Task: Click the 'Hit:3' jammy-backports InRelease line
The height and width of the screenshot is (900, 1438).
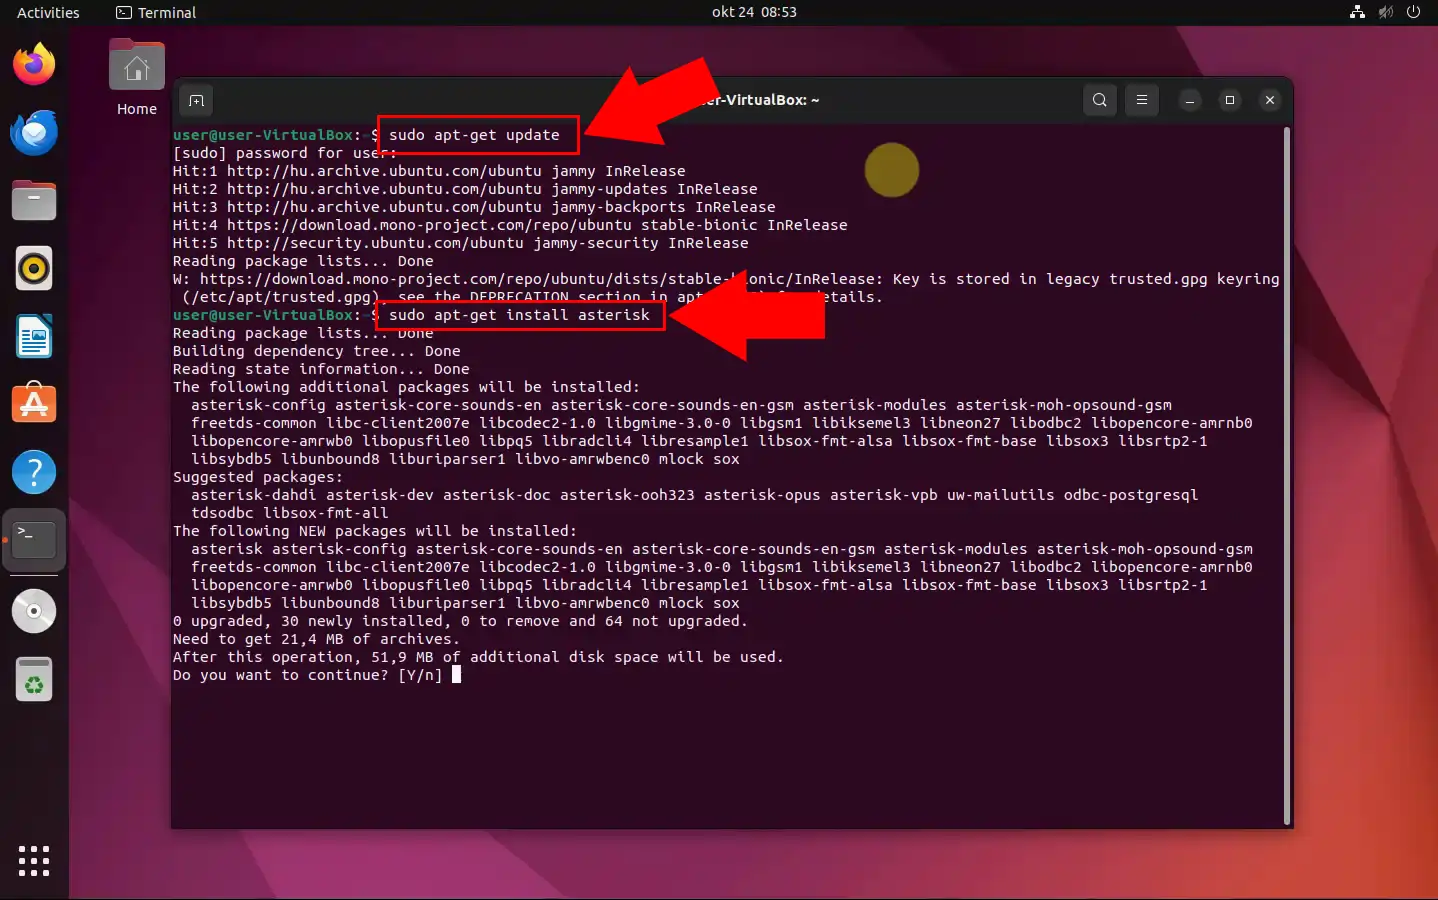Action: coord(474,207)
